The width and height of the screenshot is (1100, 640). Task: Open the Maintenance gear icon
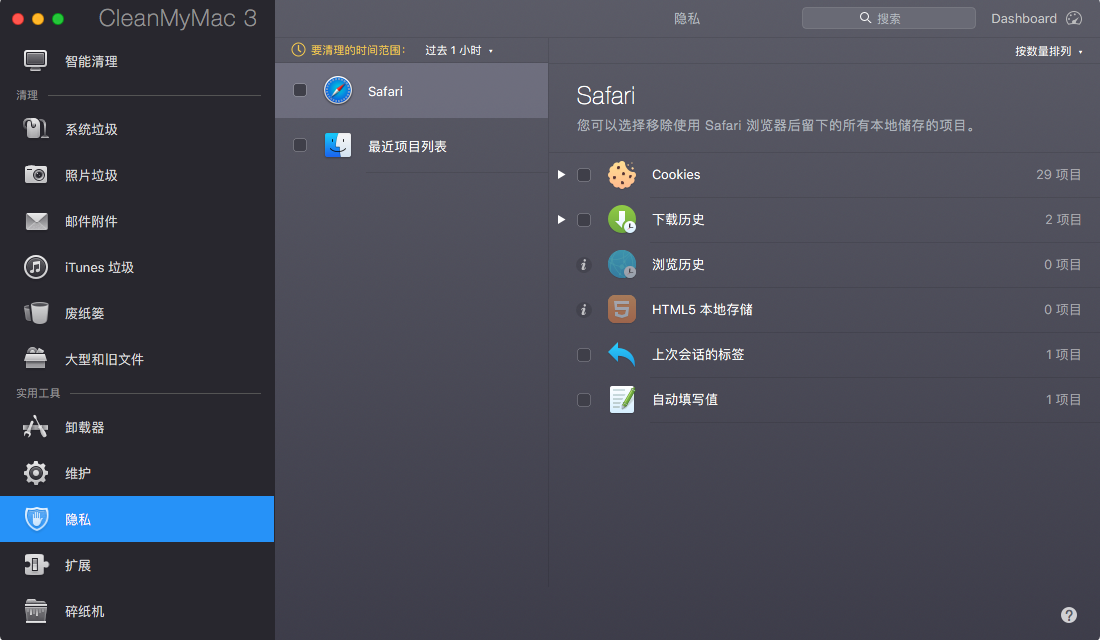coord(36,473)
